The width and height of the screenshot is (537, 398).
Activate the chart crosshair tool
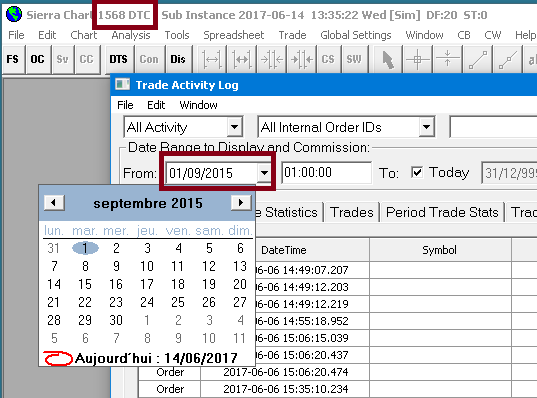417,60
